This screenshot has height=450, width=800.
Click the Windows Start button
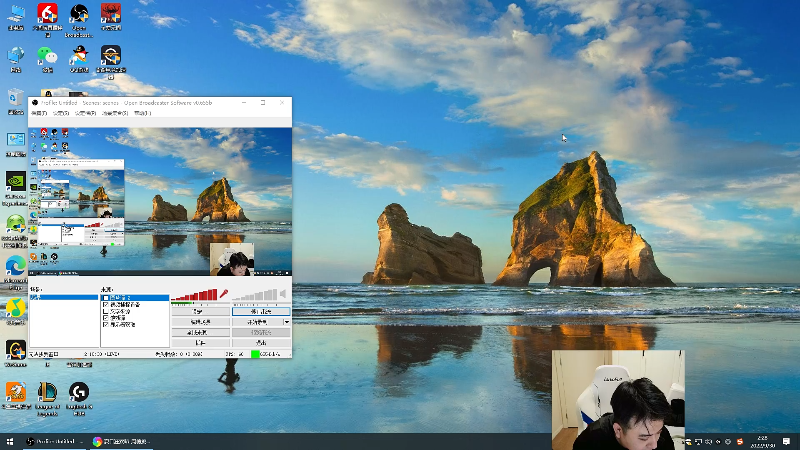(x=10, y=441)
